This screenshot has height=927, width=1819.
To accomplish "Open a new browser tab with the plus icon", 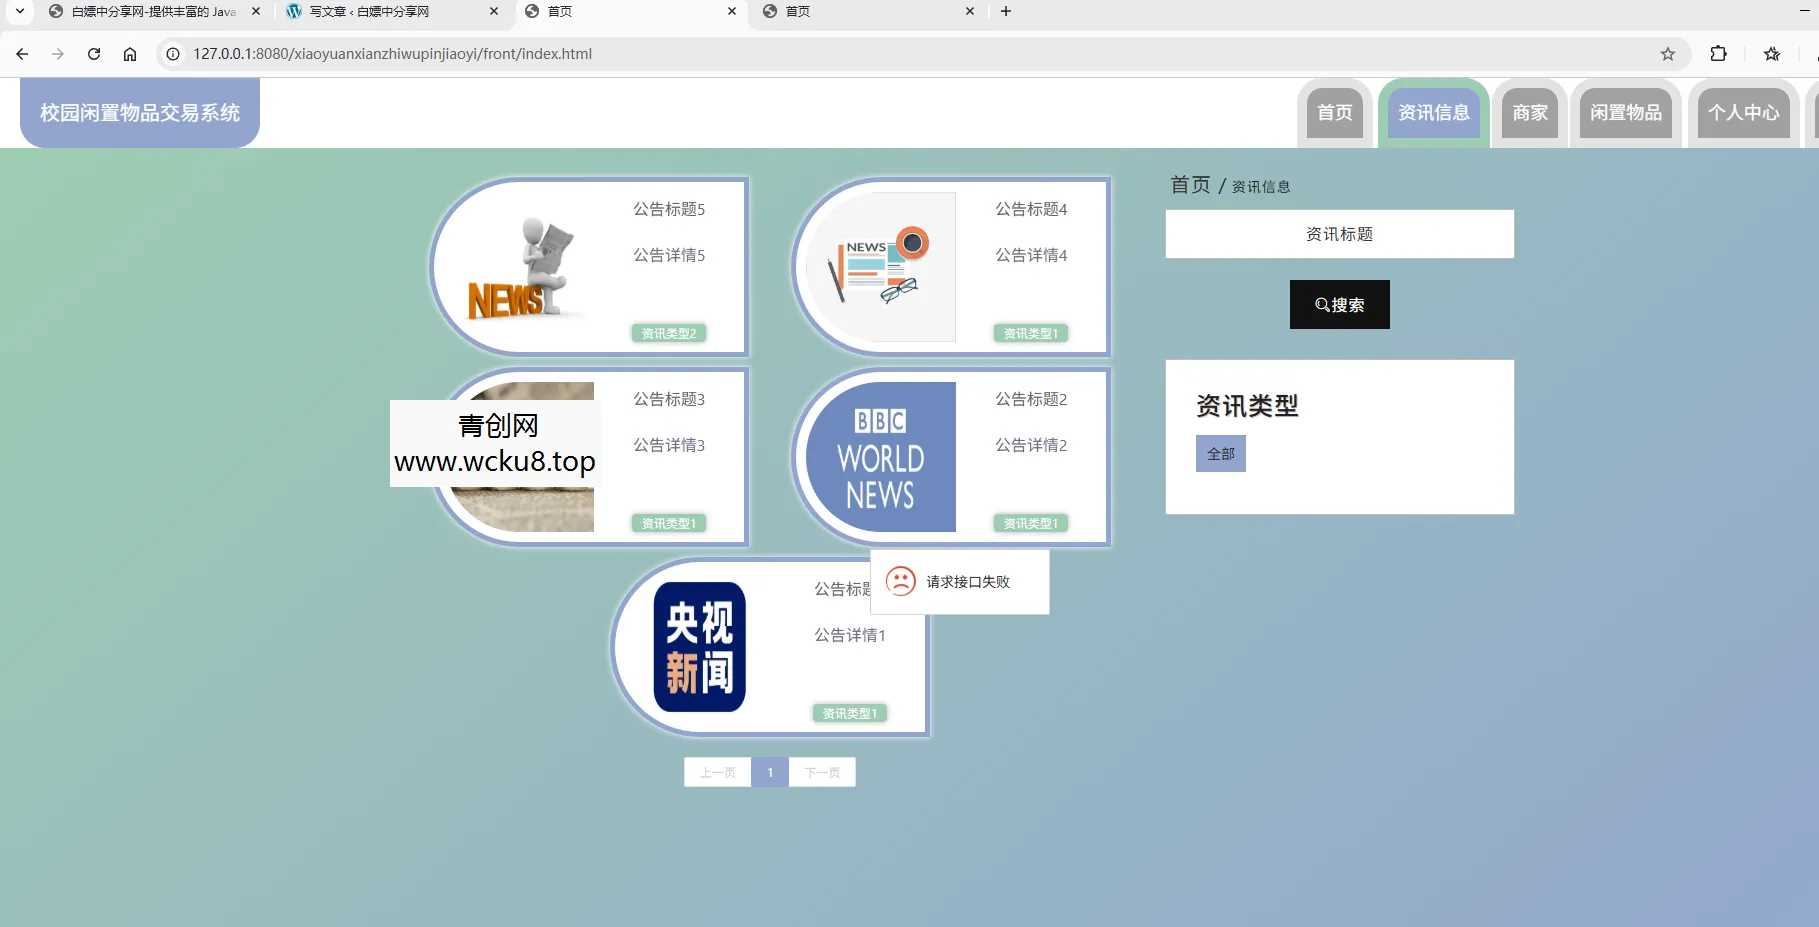I will [1005, 11].
